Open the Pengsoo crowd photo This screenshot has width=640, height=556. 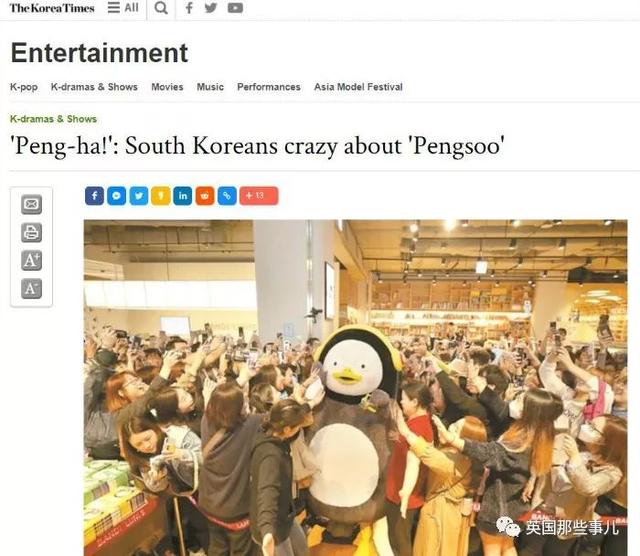tap(356, 388)
